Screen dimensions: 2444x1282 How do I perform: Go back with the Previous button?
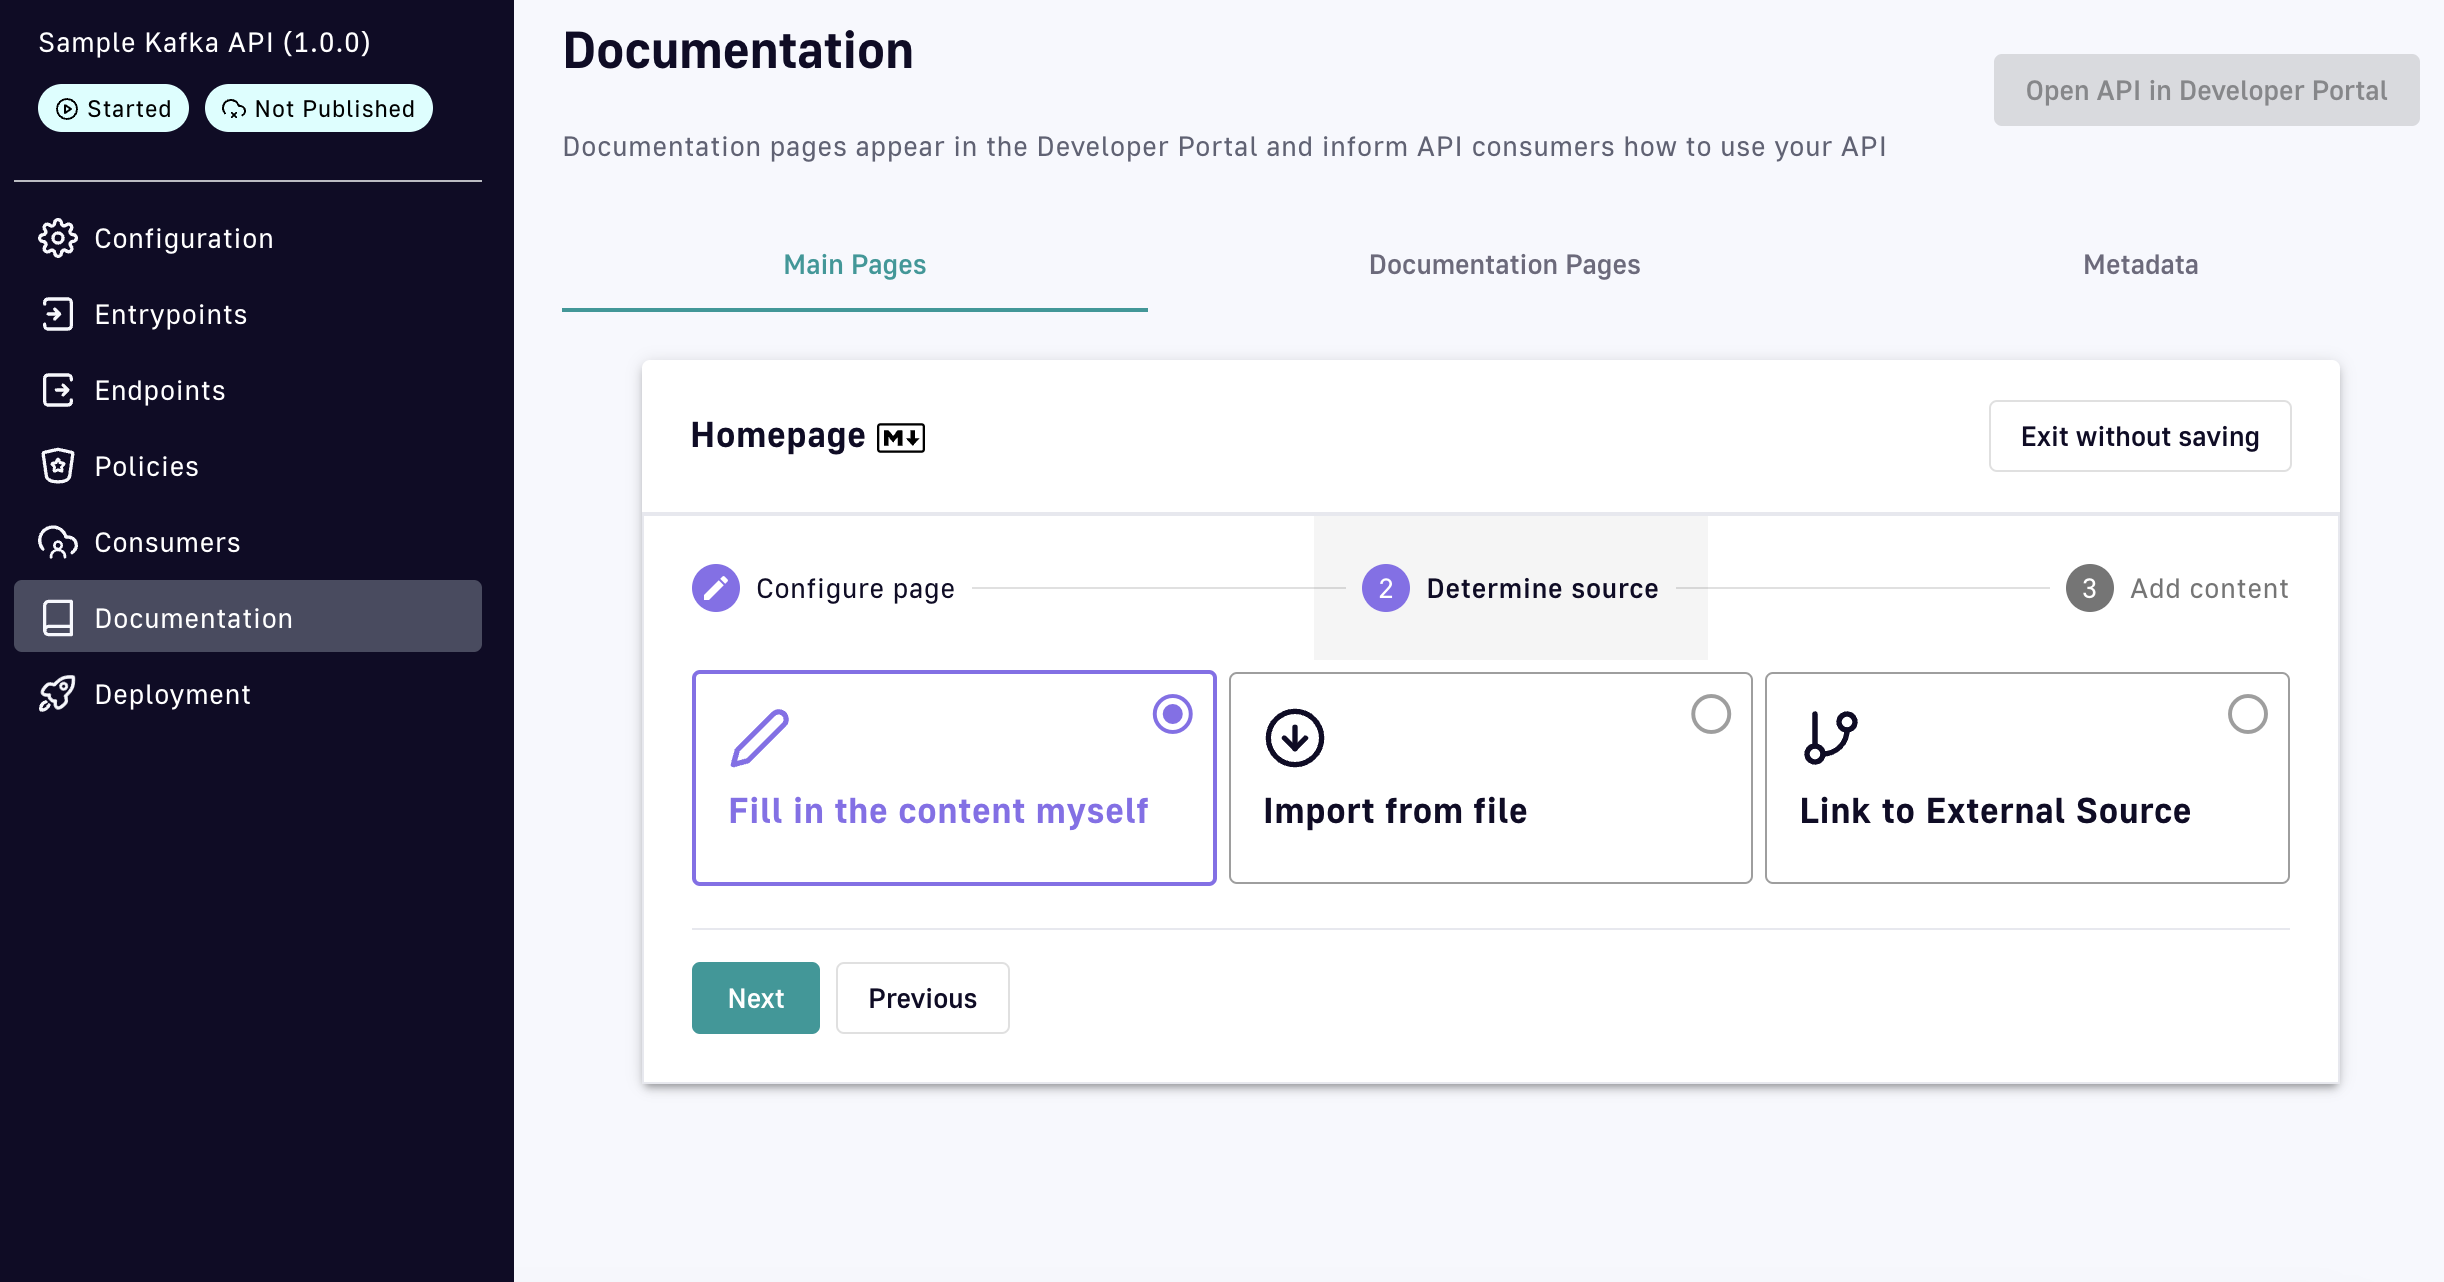922,998
